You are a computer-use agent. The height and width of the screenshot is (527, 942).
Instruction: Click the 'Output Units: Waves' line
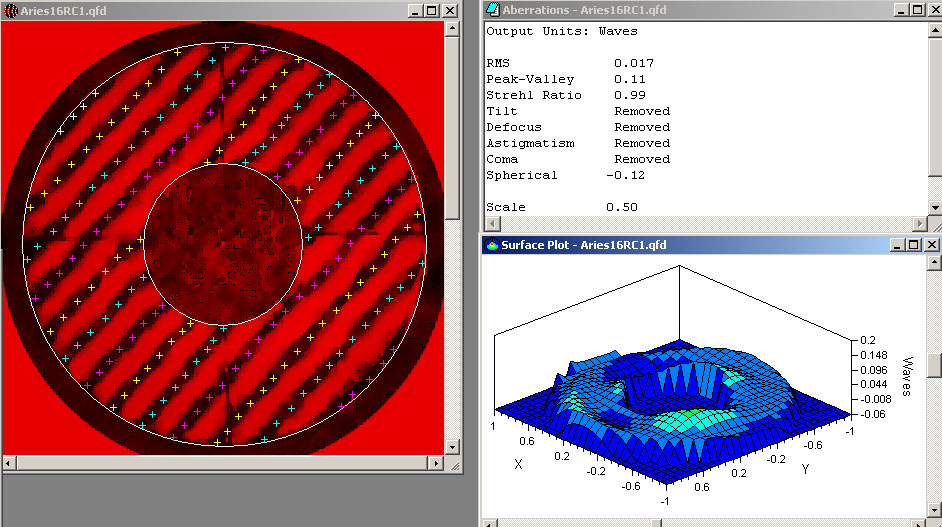562,31
